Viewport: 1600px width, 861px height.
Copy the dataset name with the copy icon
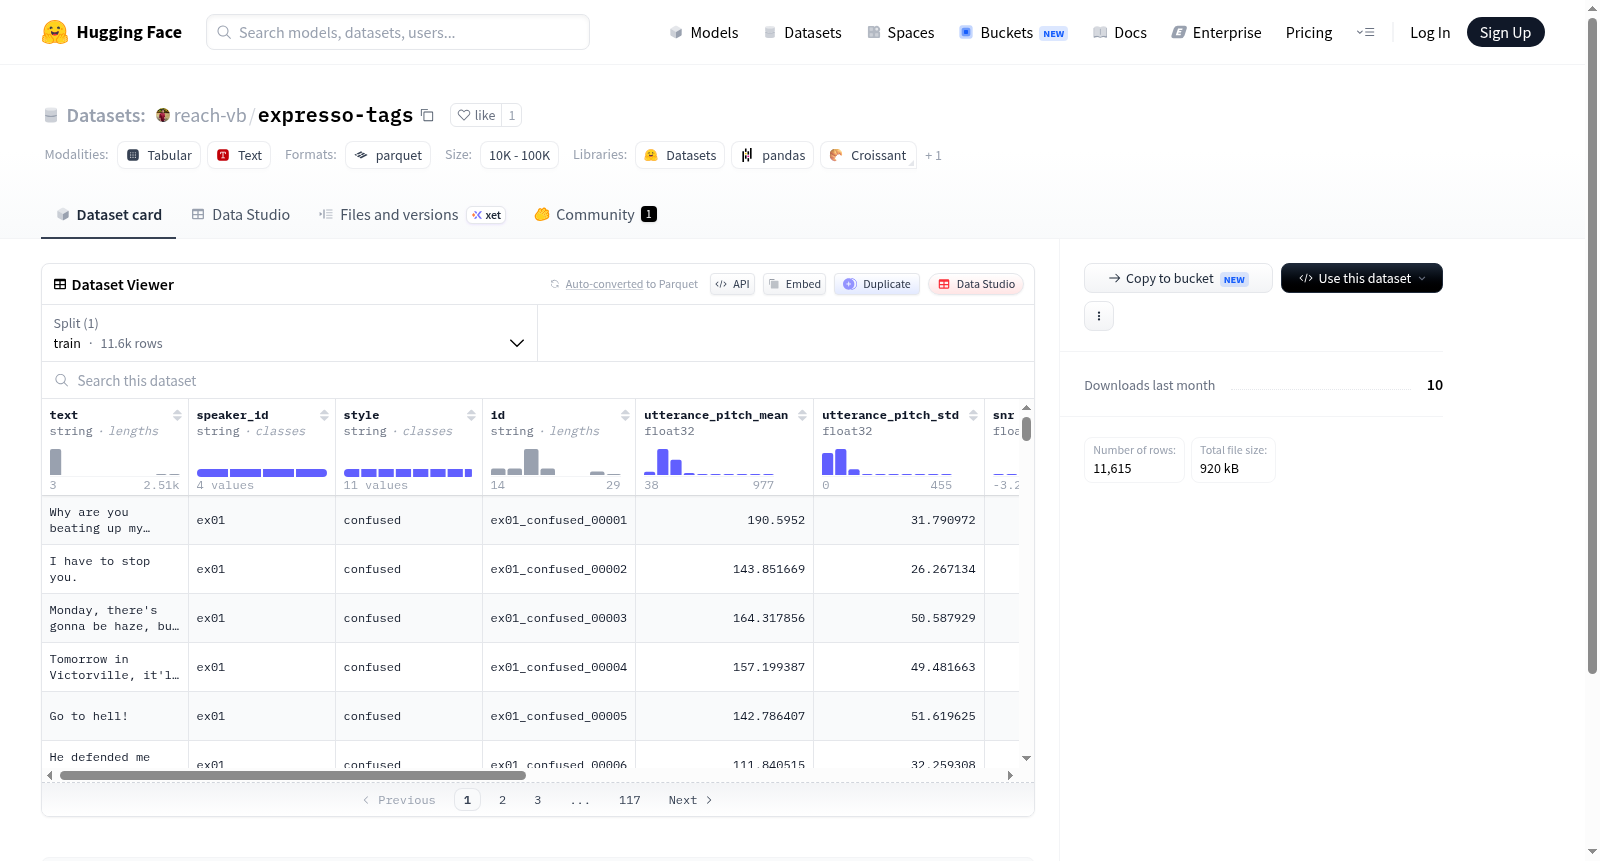[x=427, y=115]
